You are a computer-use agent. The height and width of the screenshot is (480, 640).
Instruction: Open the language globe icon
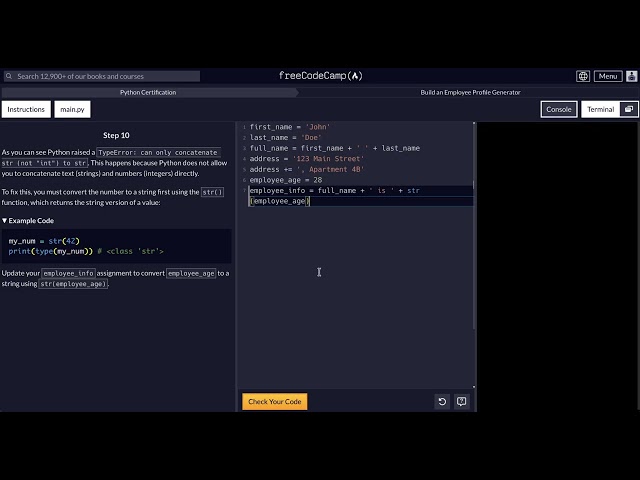[x=583, y=76]
